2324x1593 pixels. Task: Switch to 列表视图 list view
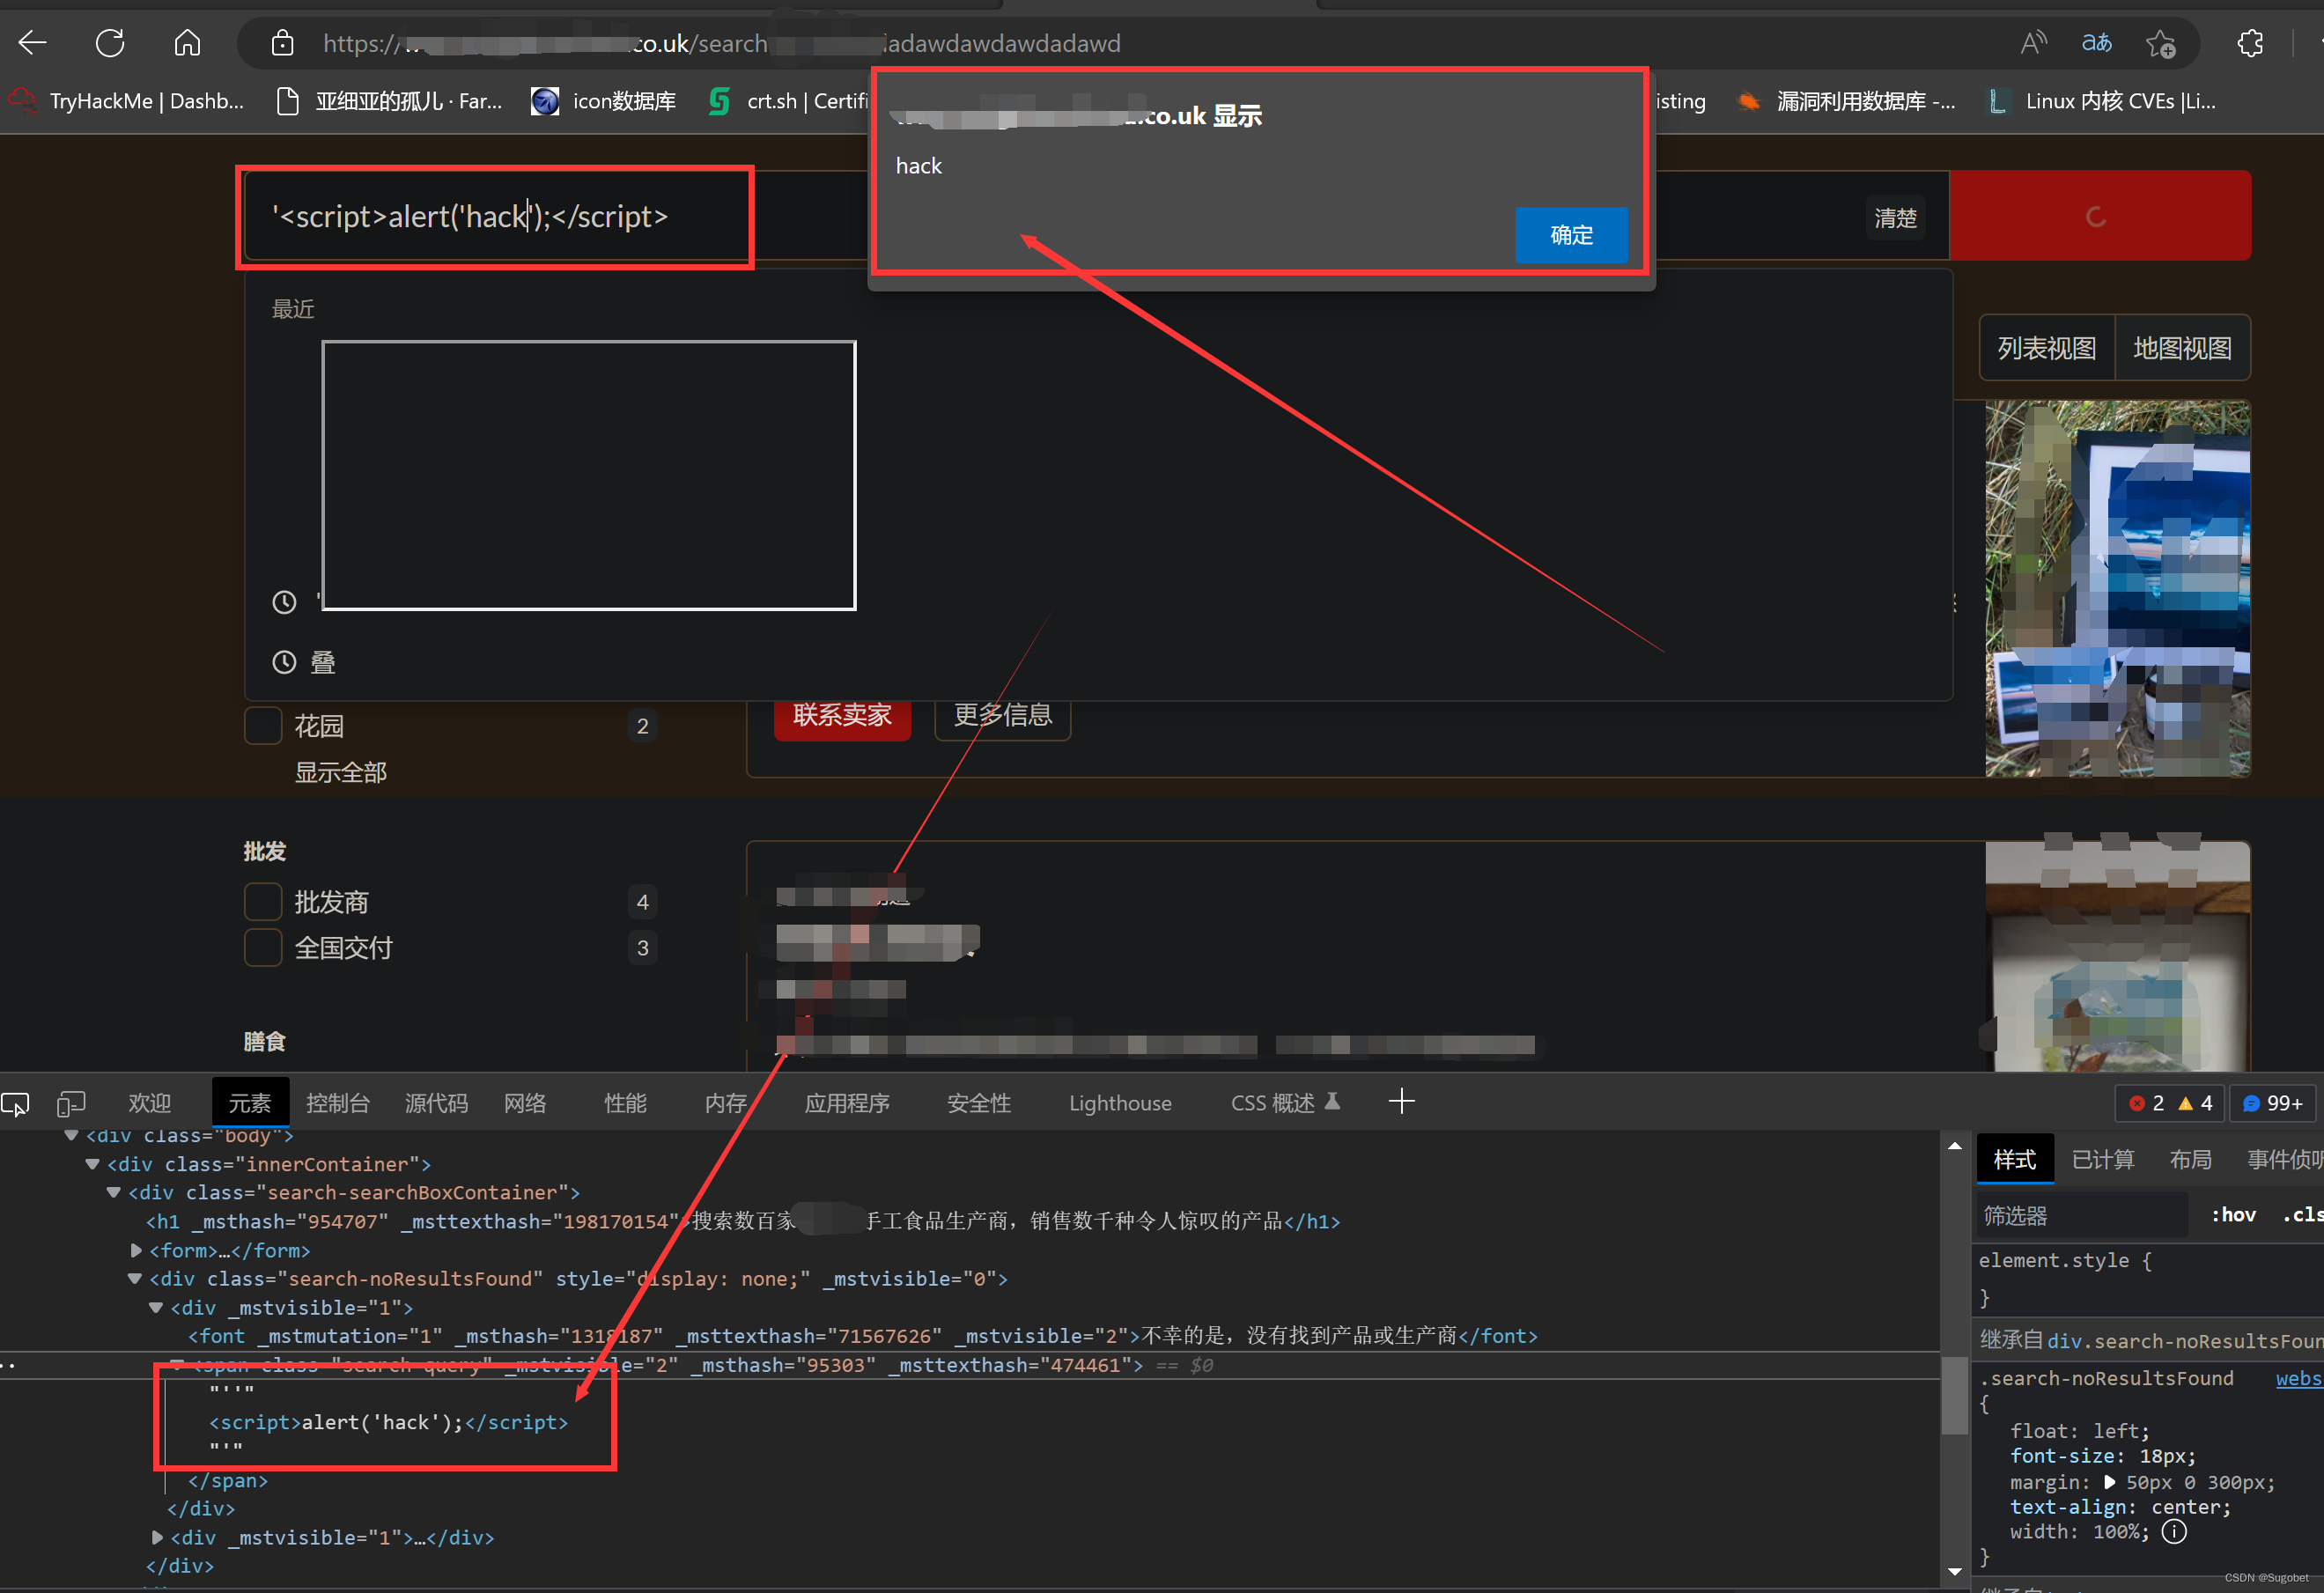pyautogui.click(x=2046, y=348)
